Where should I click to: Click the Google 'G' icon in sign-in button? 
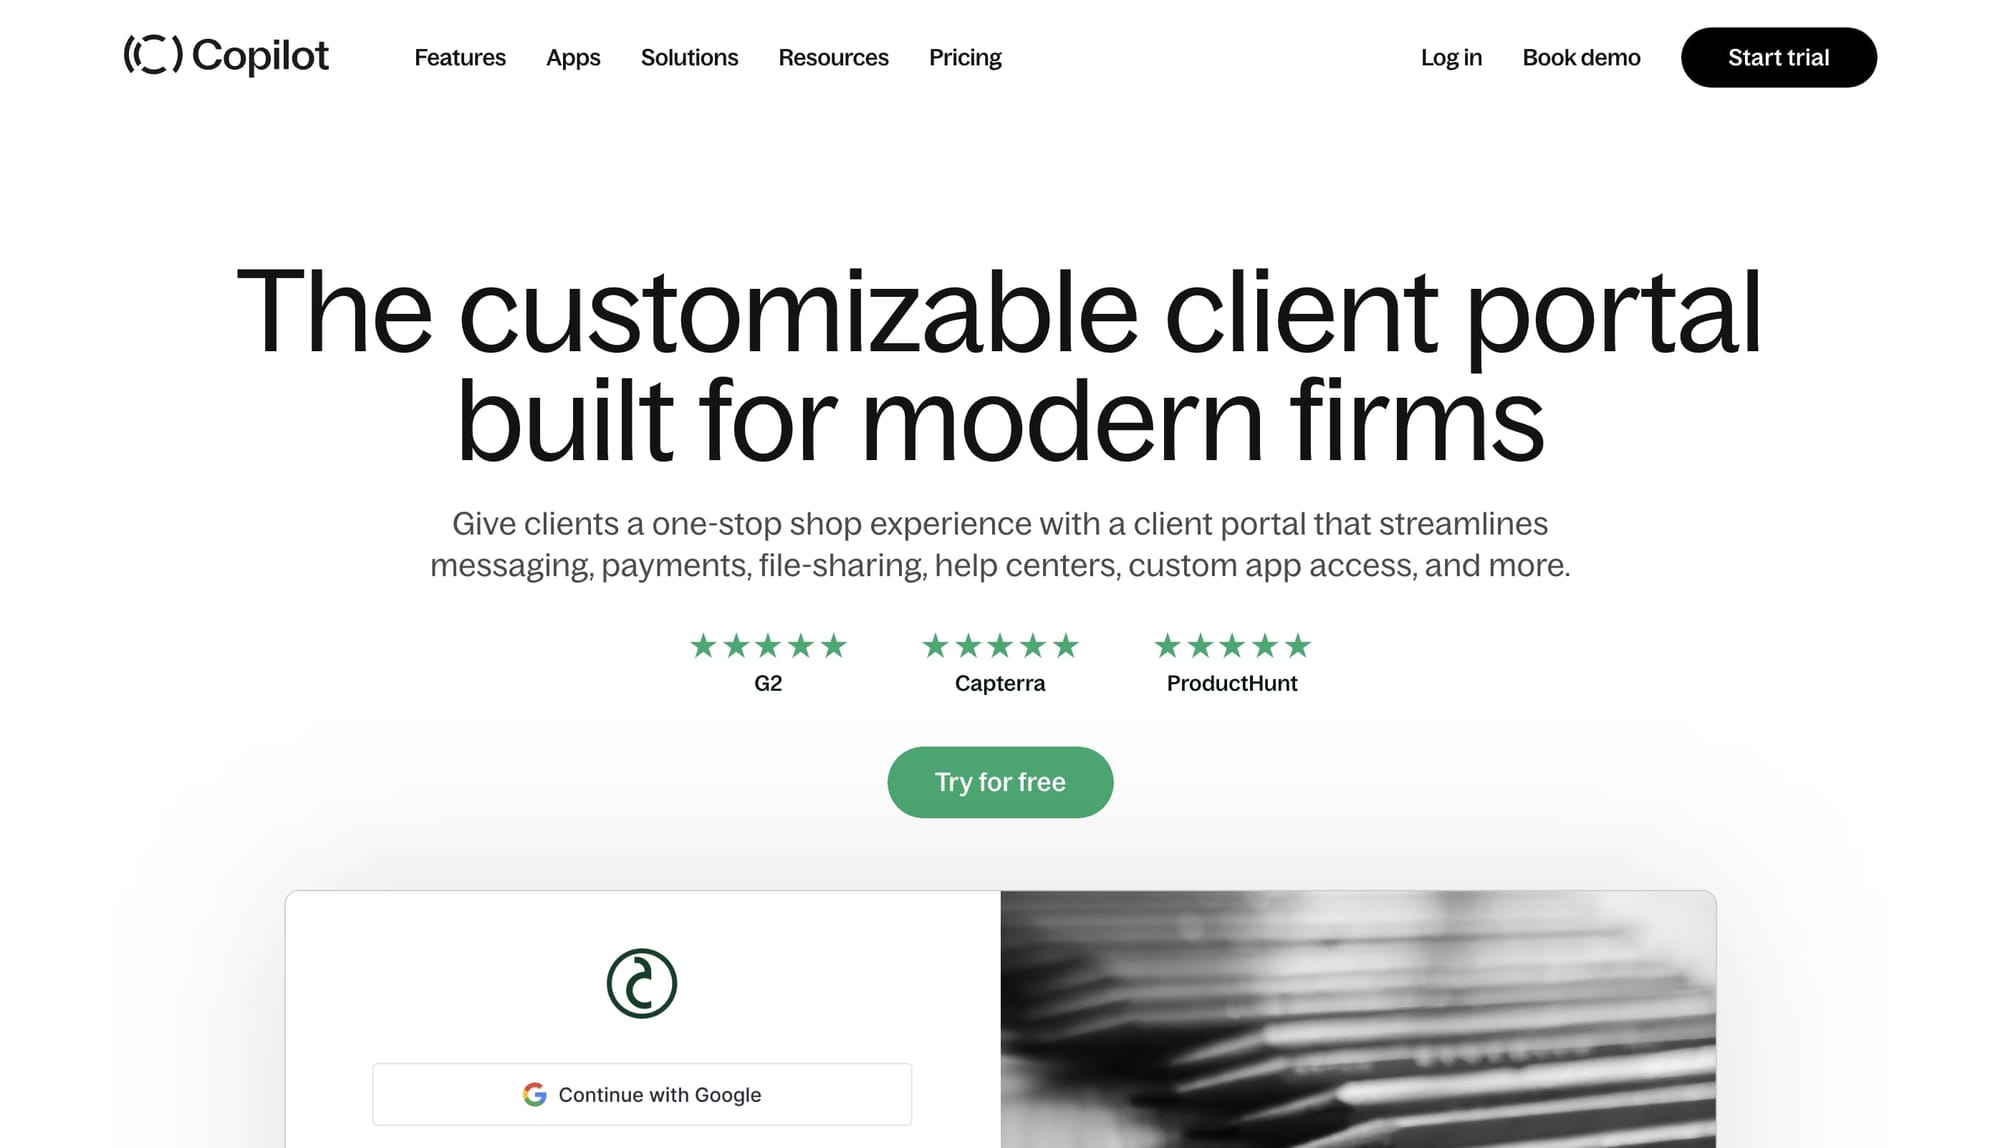pos(536,1094)
